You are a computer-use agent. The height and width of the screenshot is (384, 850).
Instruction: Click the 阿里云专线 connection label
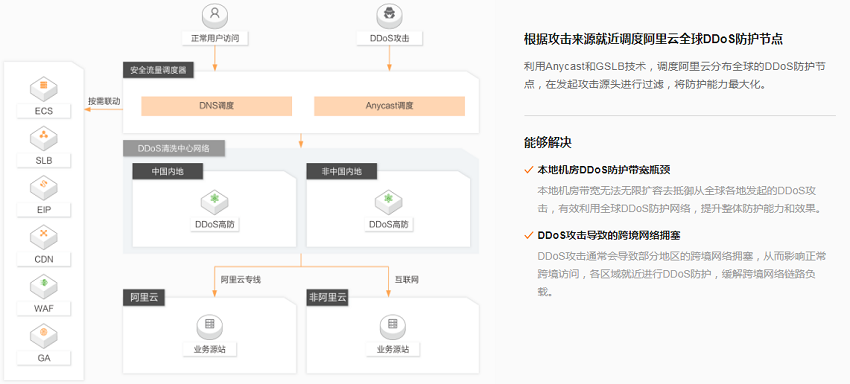click(241, 280)
